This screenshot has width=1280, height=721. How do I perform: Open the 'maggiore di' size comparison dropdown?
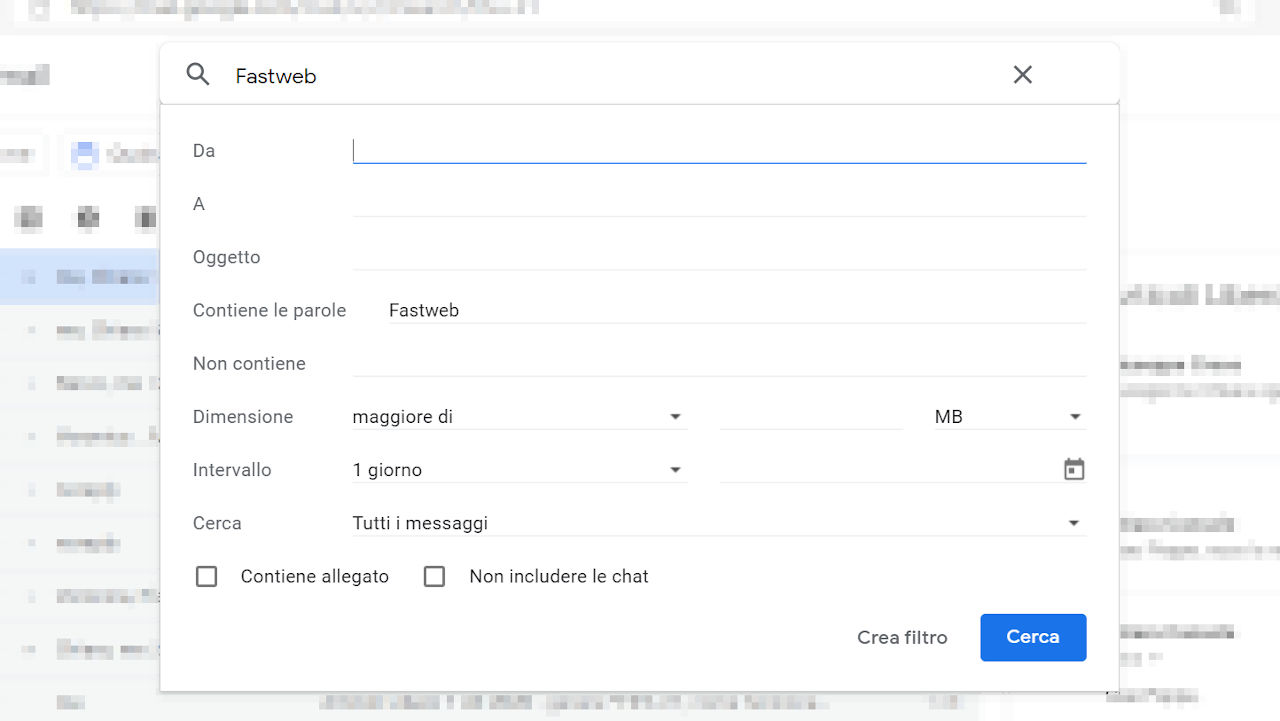tap(519, 416)
